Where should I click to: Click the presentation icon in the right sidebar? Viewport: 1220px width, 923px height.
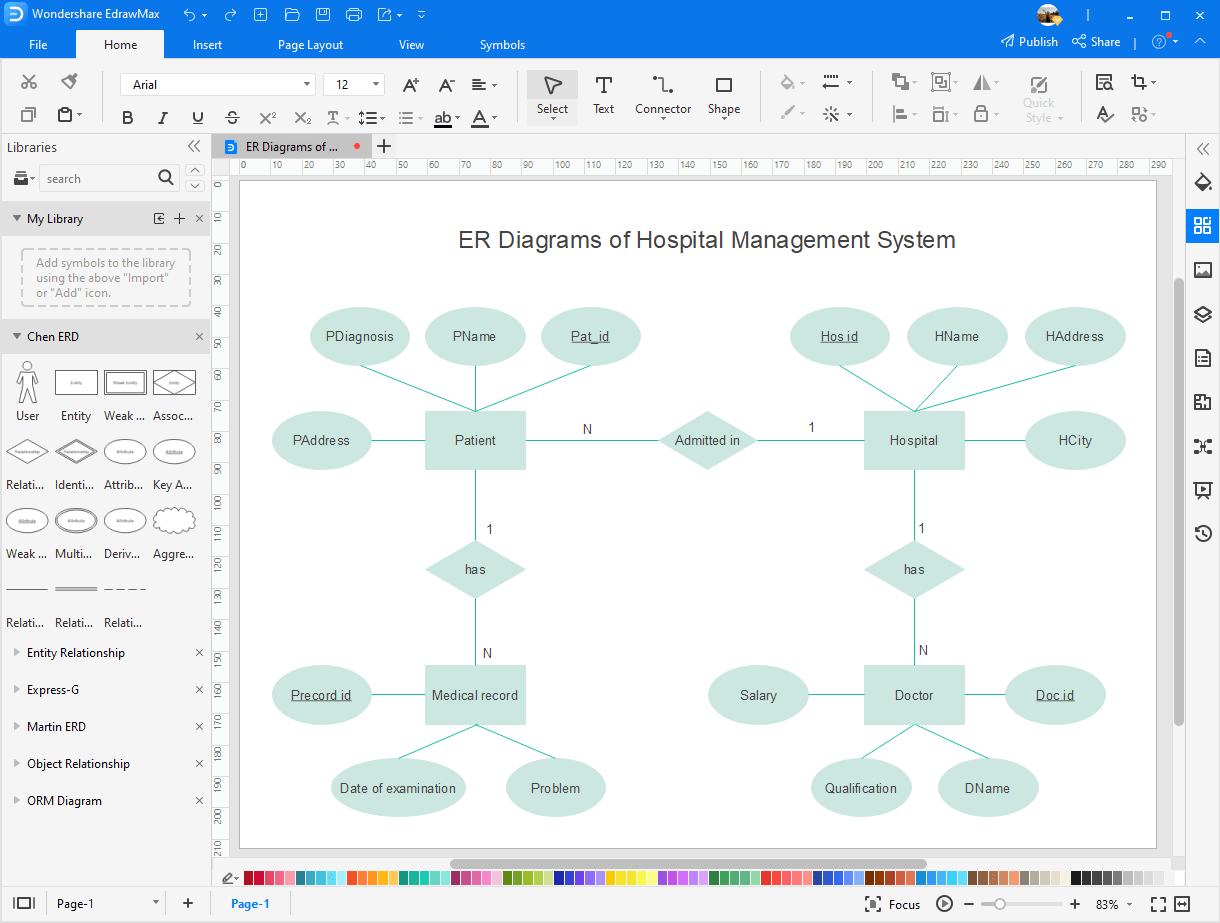[x=1202, y=489]
